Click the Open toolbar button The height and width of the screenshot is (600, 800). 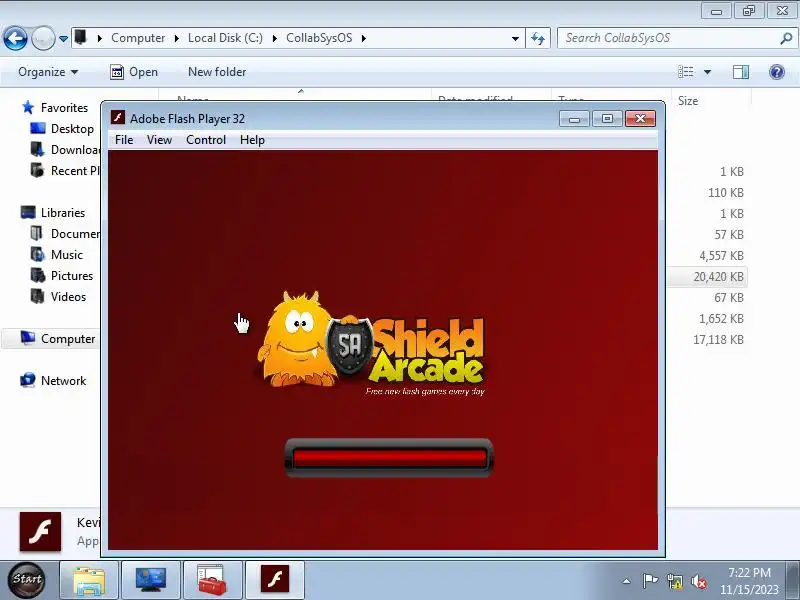pyautogui.click(x=134, y=72)
